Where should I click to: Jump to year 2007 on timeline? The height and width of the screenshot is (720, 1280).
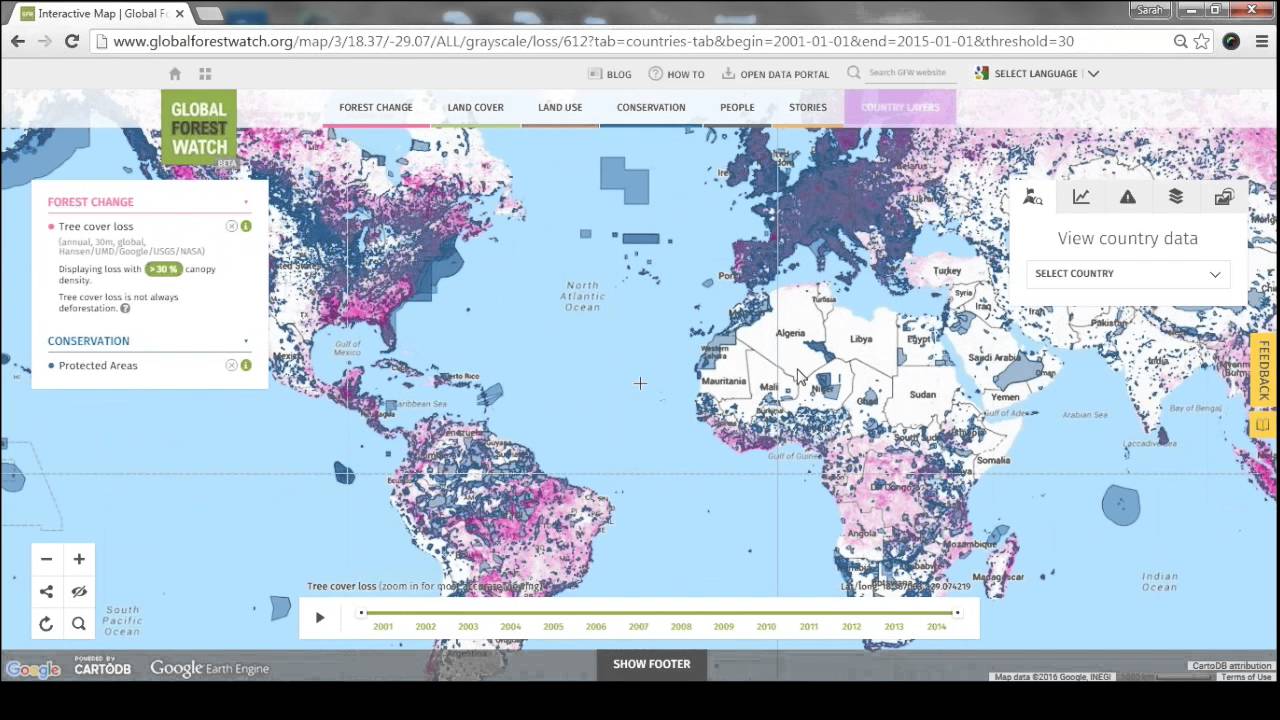(638, 627)
